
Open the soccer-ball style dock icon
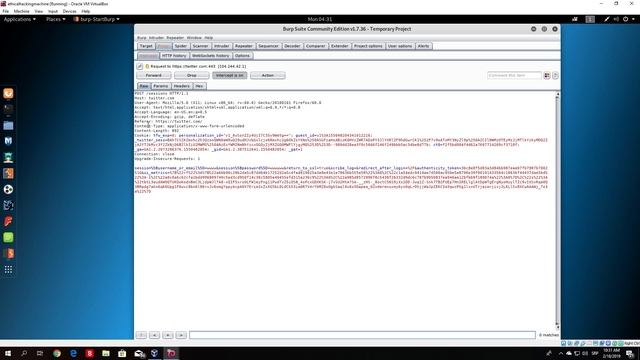click(x=8, y=189)
